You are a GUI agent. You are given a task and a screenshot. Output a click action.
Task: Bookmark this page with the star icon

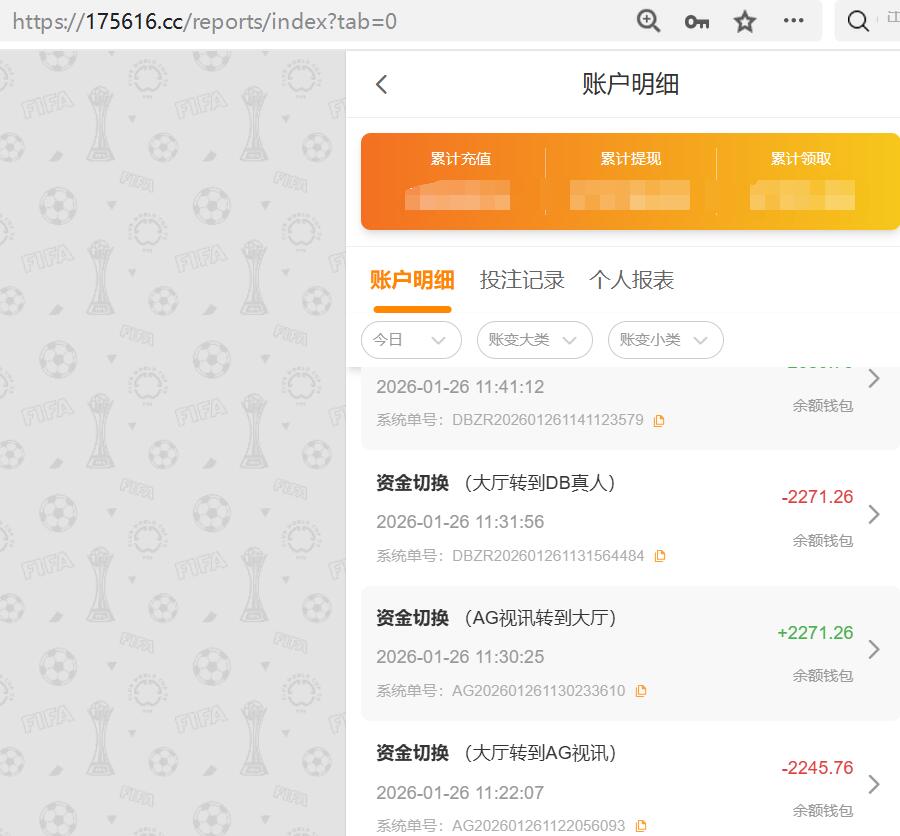[744, 20]
